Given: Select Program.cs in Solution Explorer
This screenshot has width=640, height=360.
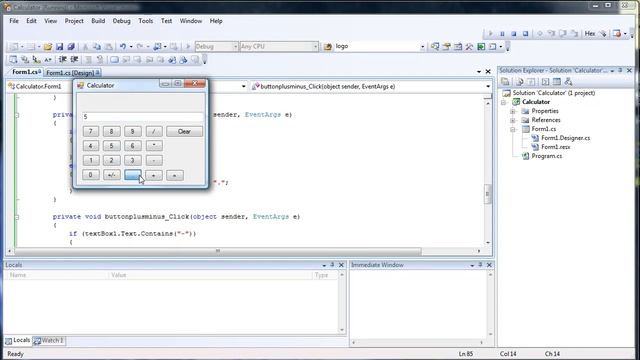Looking at the screenshot, I should pyautogui.click(x=547, y=156).
